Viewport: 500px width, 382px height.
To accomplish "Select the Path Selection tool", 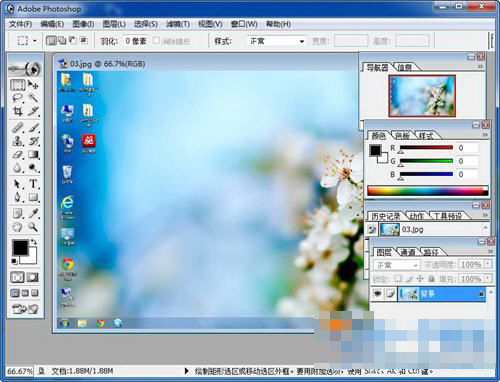I will tap(17, 184).
